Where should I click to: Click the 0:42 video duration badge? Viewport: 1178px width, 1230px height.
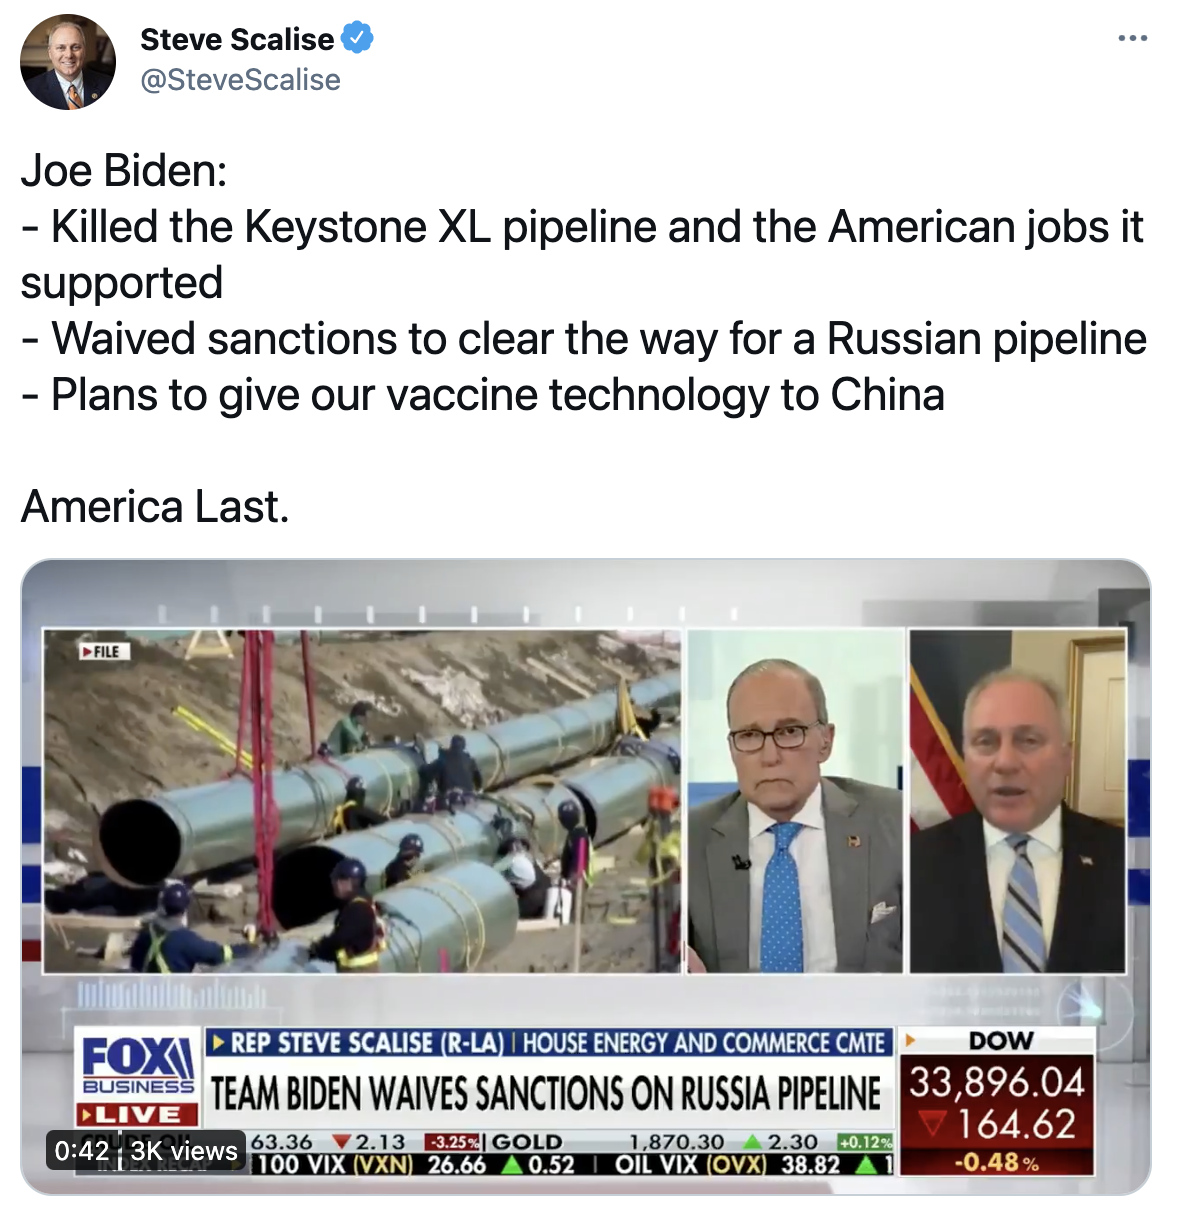tap(82, 1151)
